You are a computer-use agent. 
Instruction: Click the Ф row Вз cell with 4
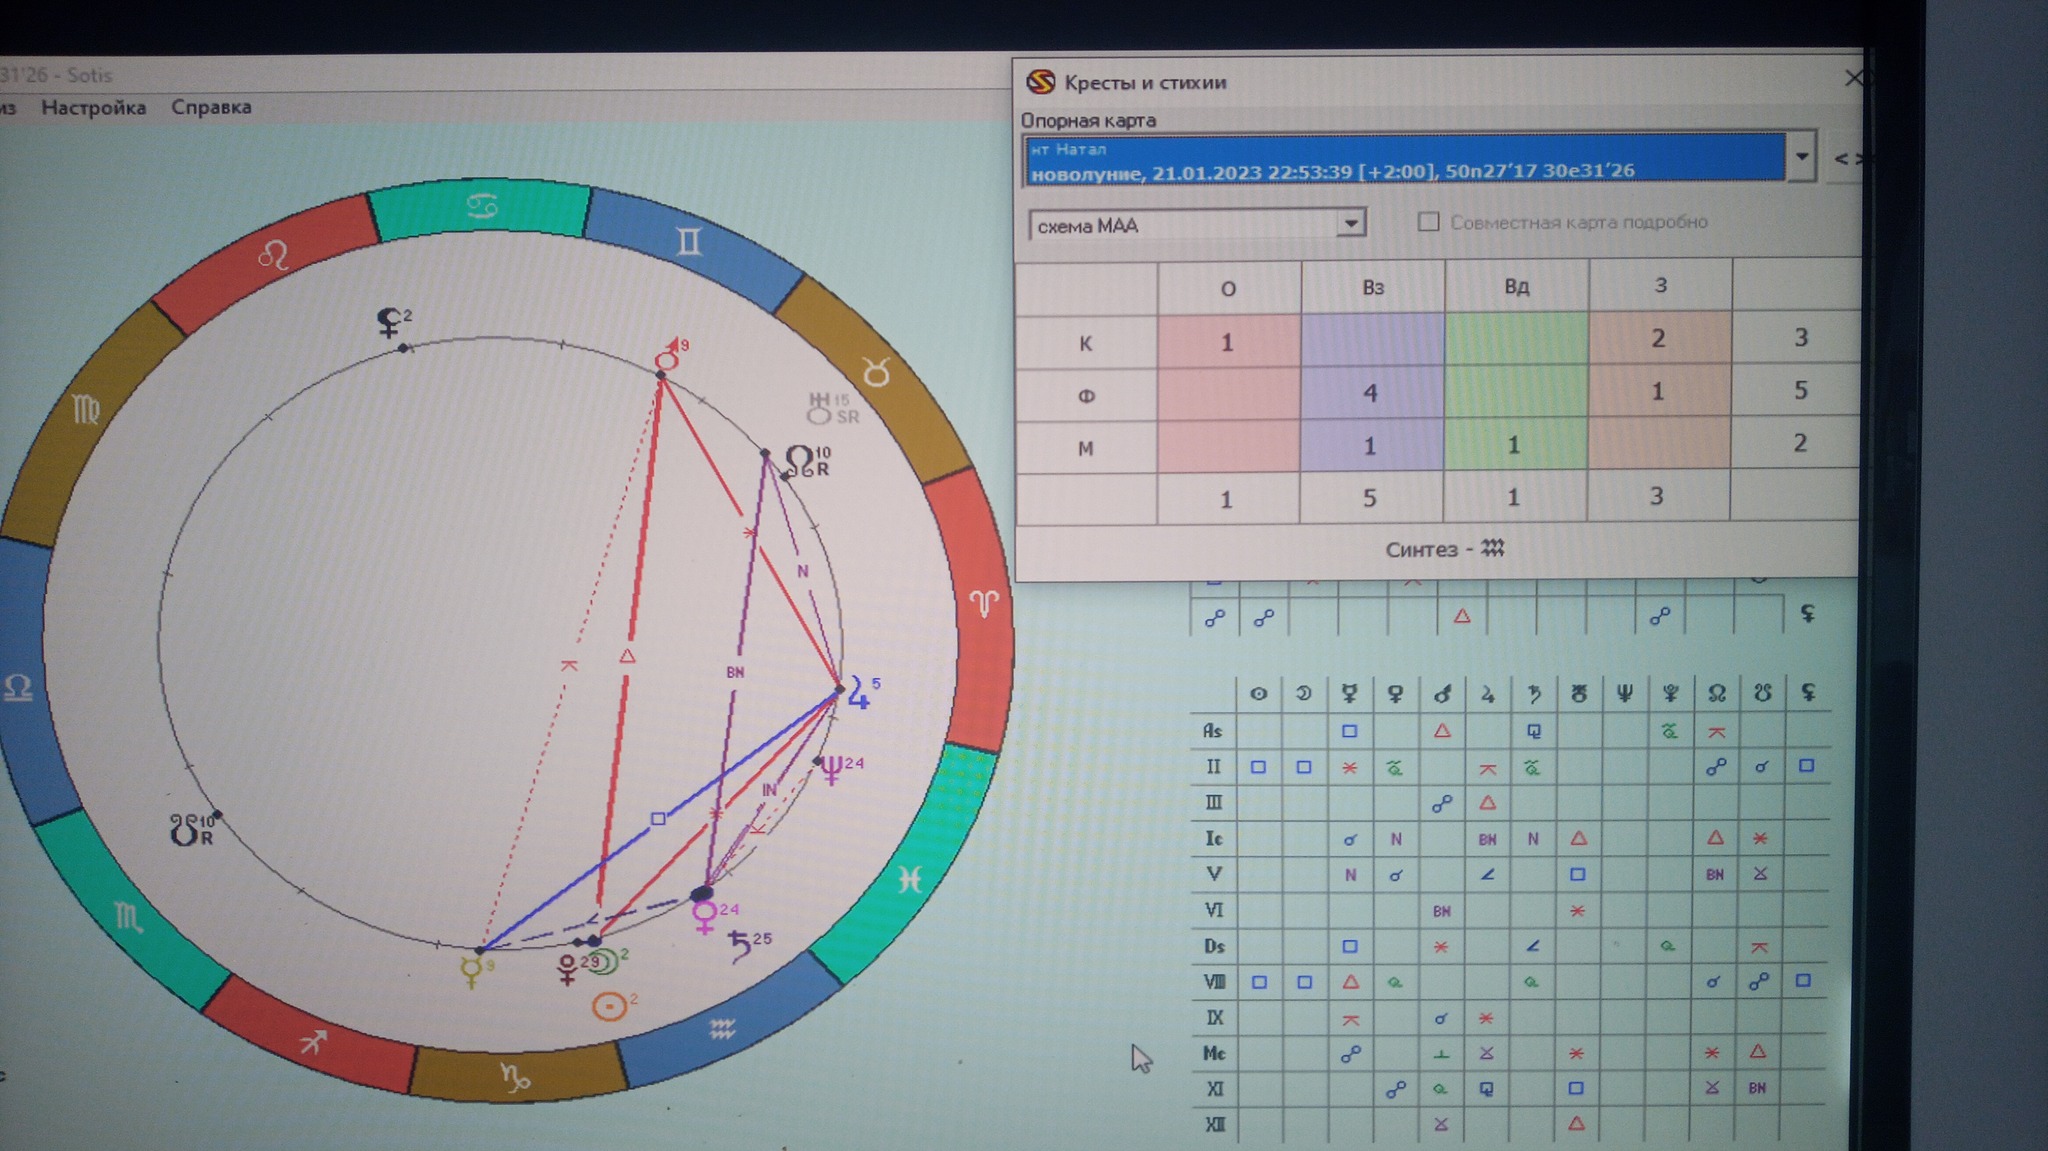(1371, 393)
